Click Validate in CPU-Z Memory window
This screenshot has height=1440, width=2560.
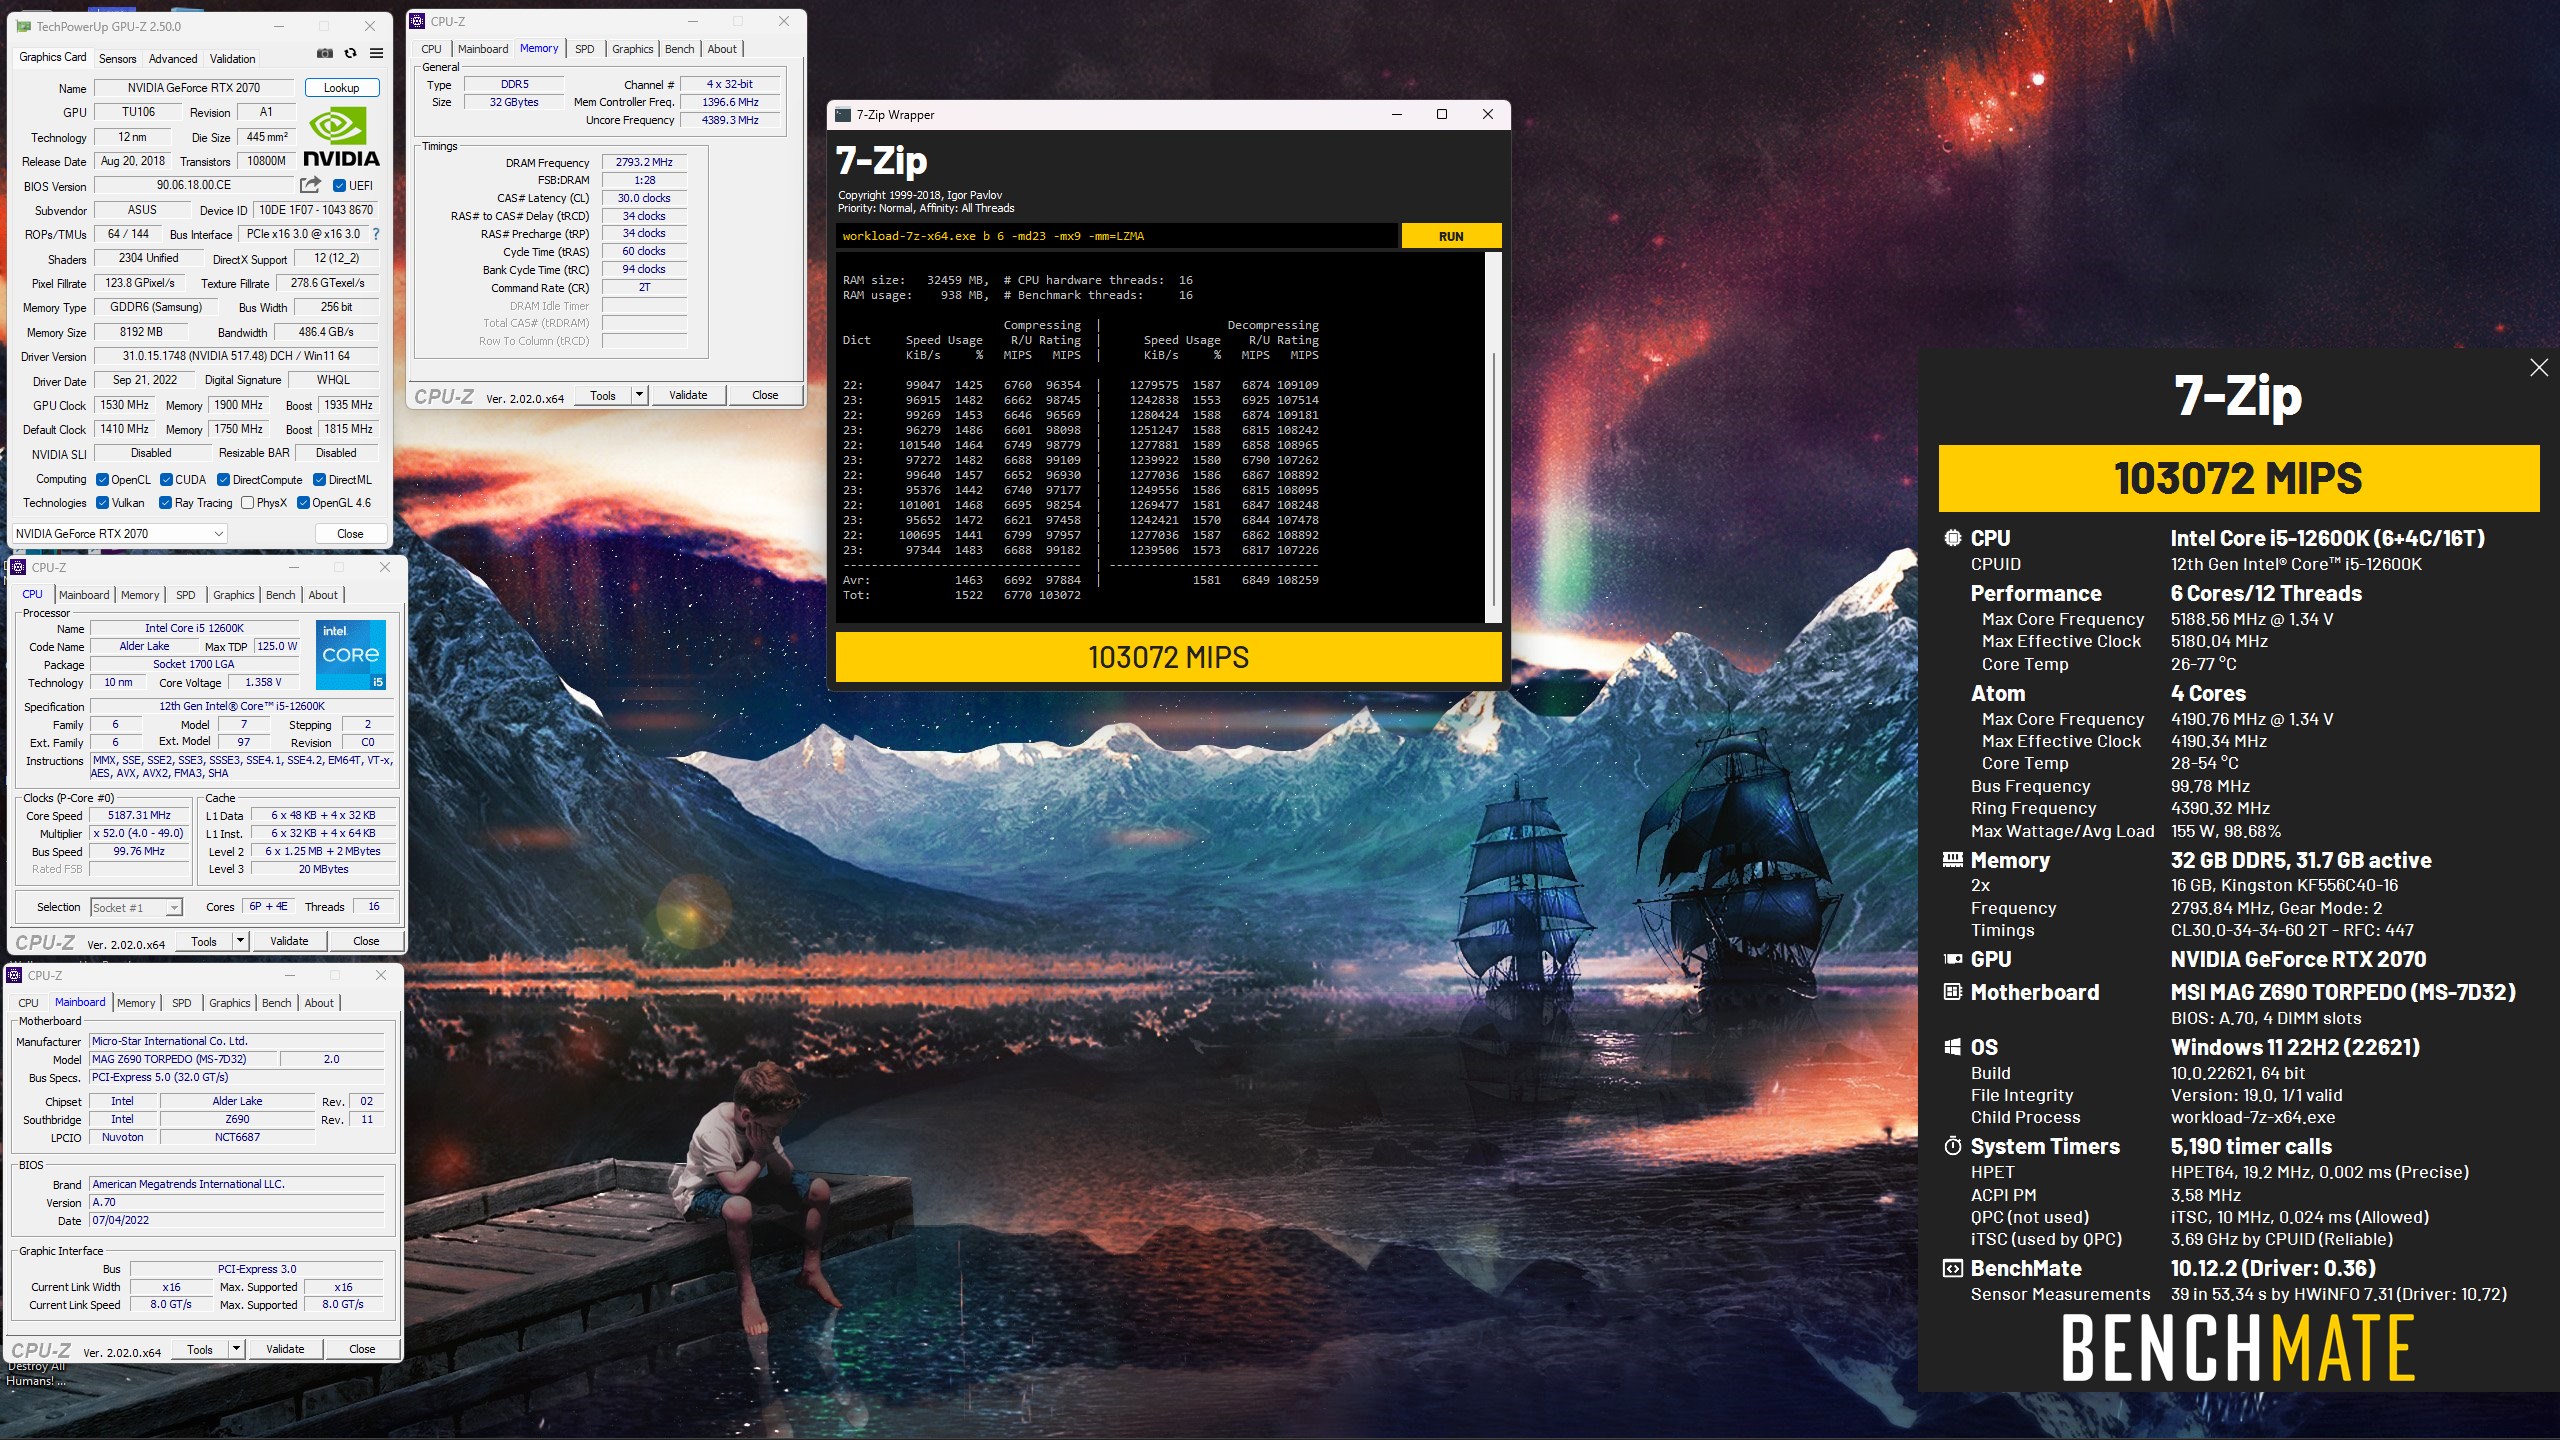(688, 395)
